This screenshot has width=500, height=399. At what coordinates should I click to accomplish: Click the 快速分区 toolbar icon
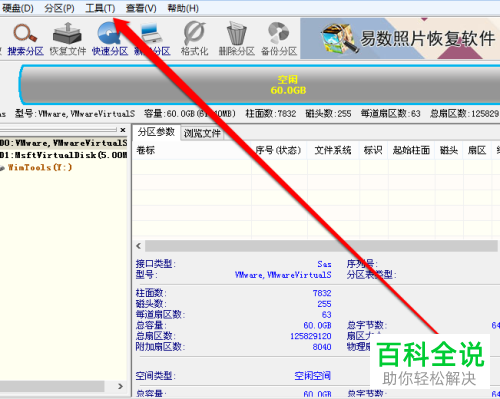coord(109,33)
